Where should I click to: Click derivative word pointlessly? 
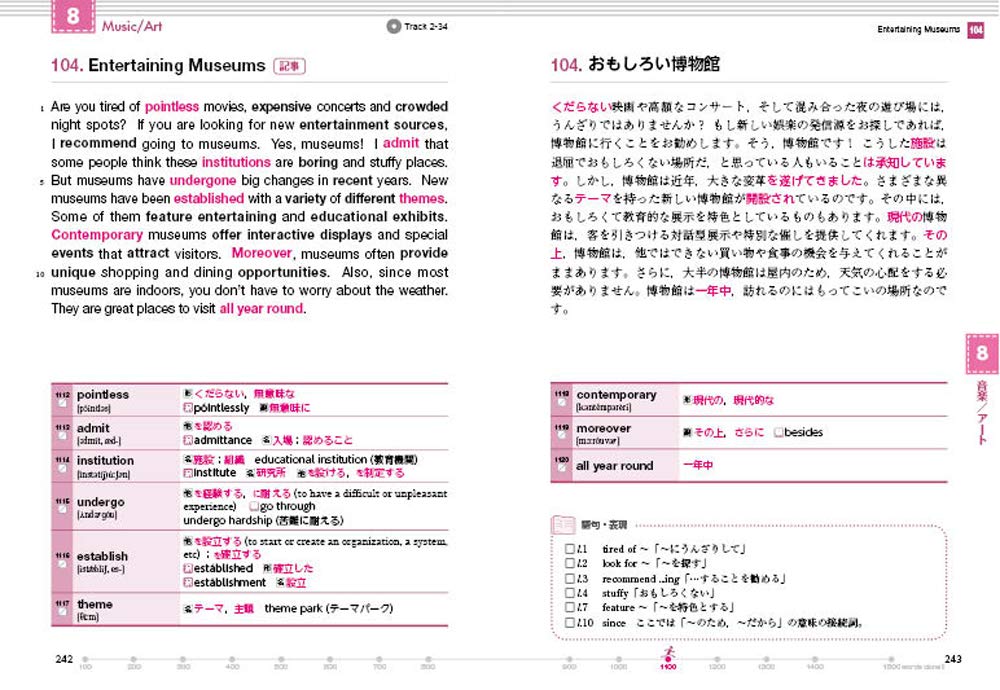(x=221, y=407)
